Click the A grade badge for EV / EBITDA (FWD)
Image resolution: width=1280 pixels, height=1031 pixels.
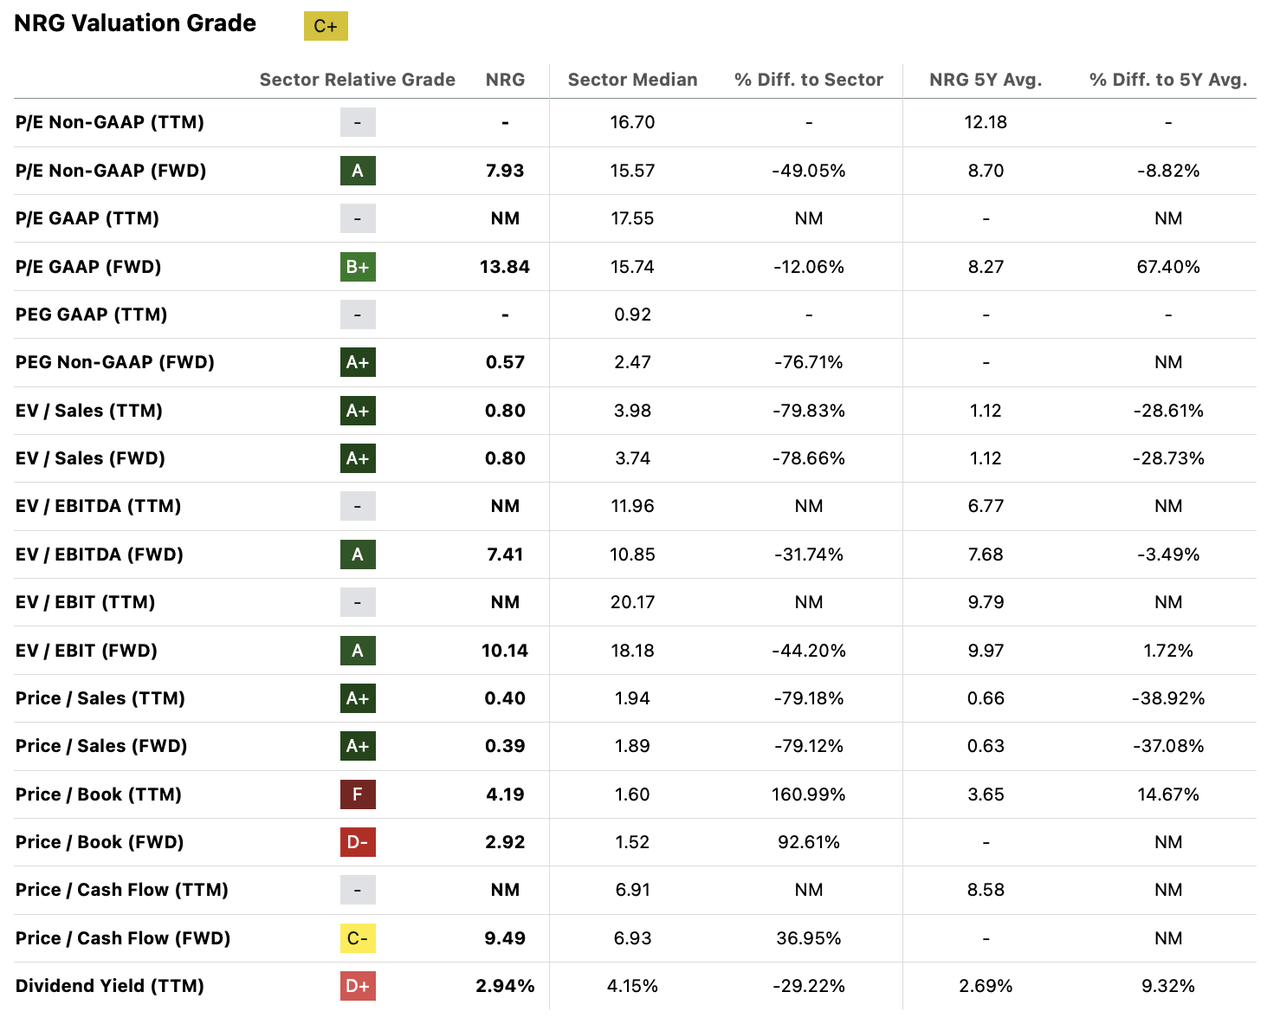pos(358,555)
